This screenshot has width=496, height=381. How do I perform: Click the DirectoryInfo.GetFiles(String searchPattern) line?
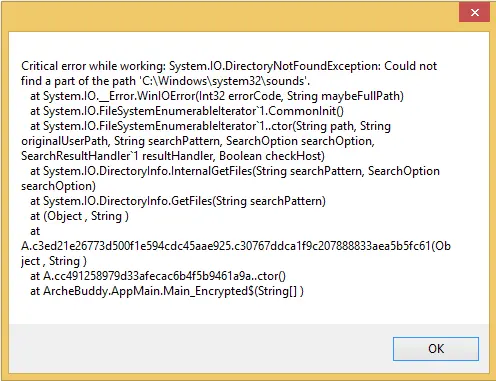(178, 201)
